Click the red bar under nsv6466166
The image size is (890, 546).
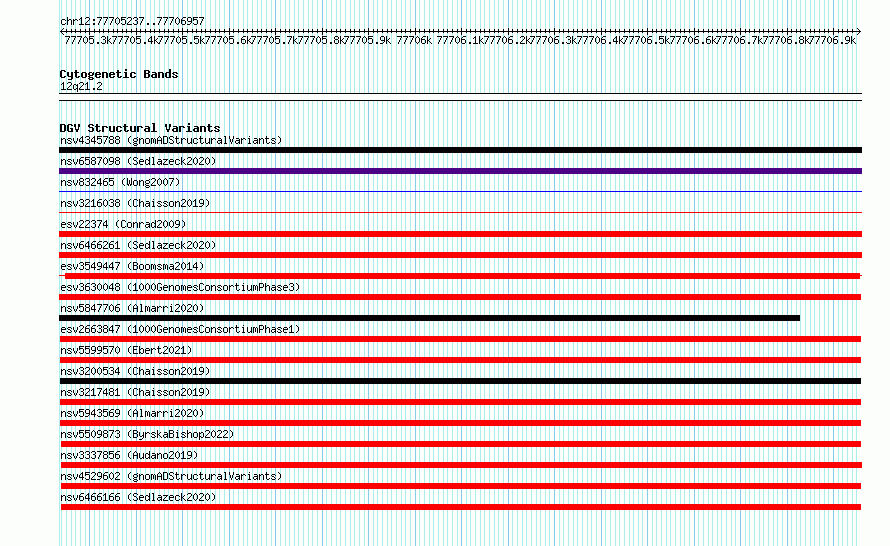tap(460, 507)
